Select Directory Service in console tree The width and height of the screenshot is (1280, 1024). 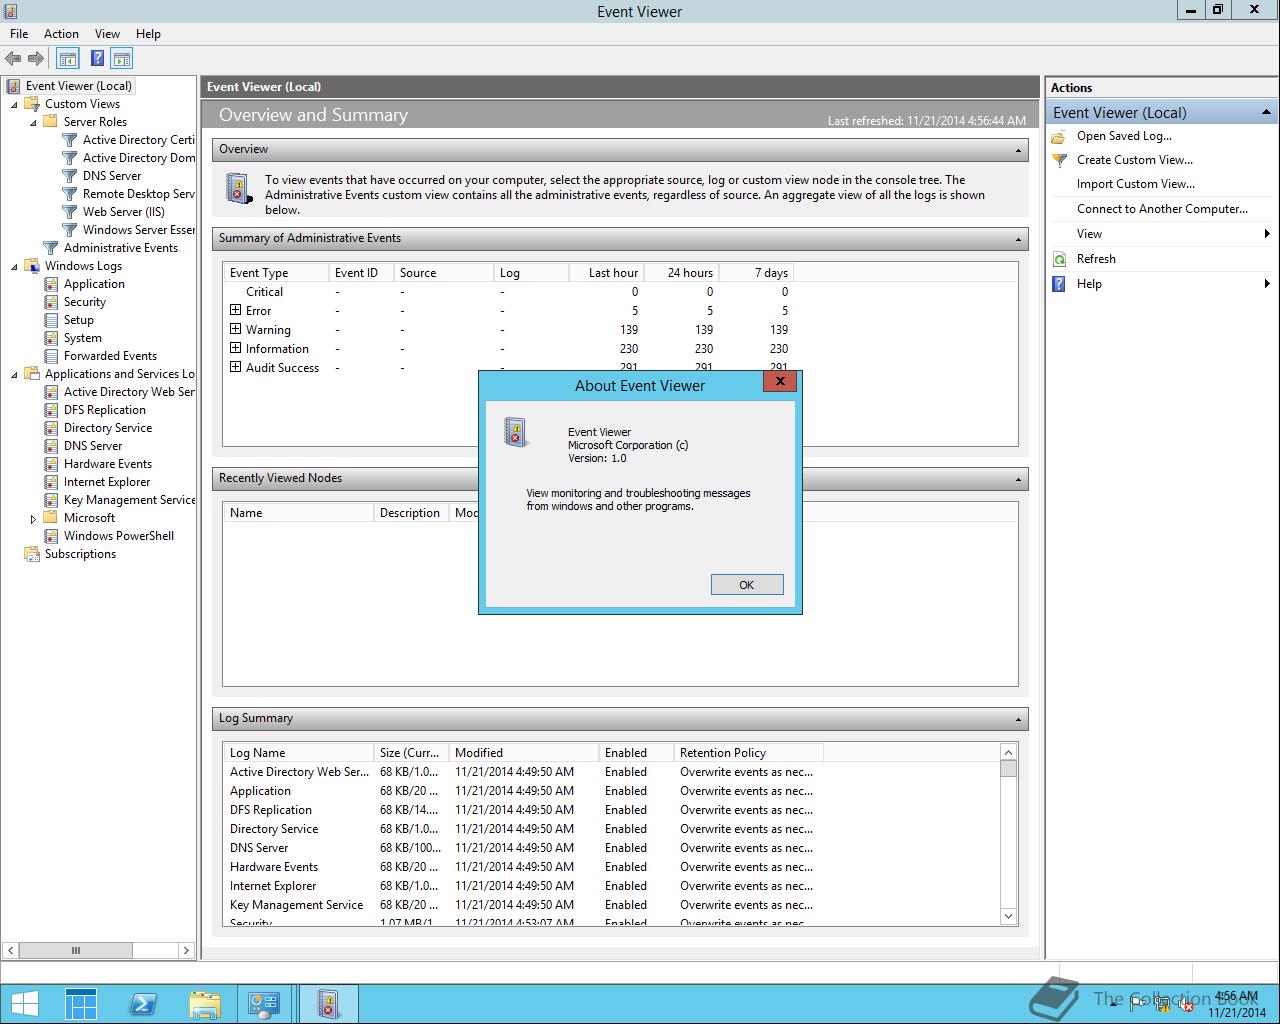coord(108,428)
